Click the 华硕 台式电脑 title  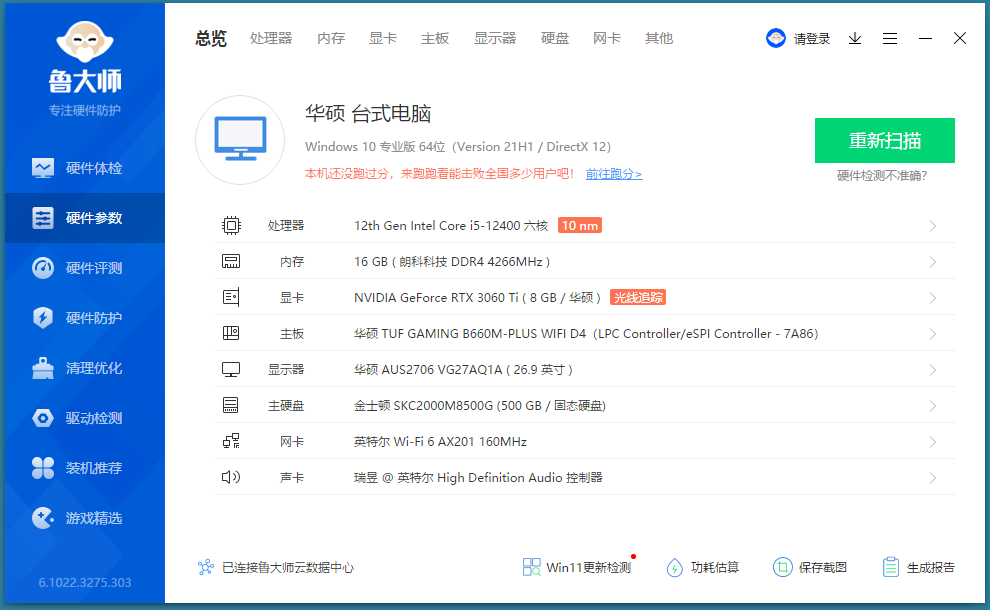coord(368,114)
